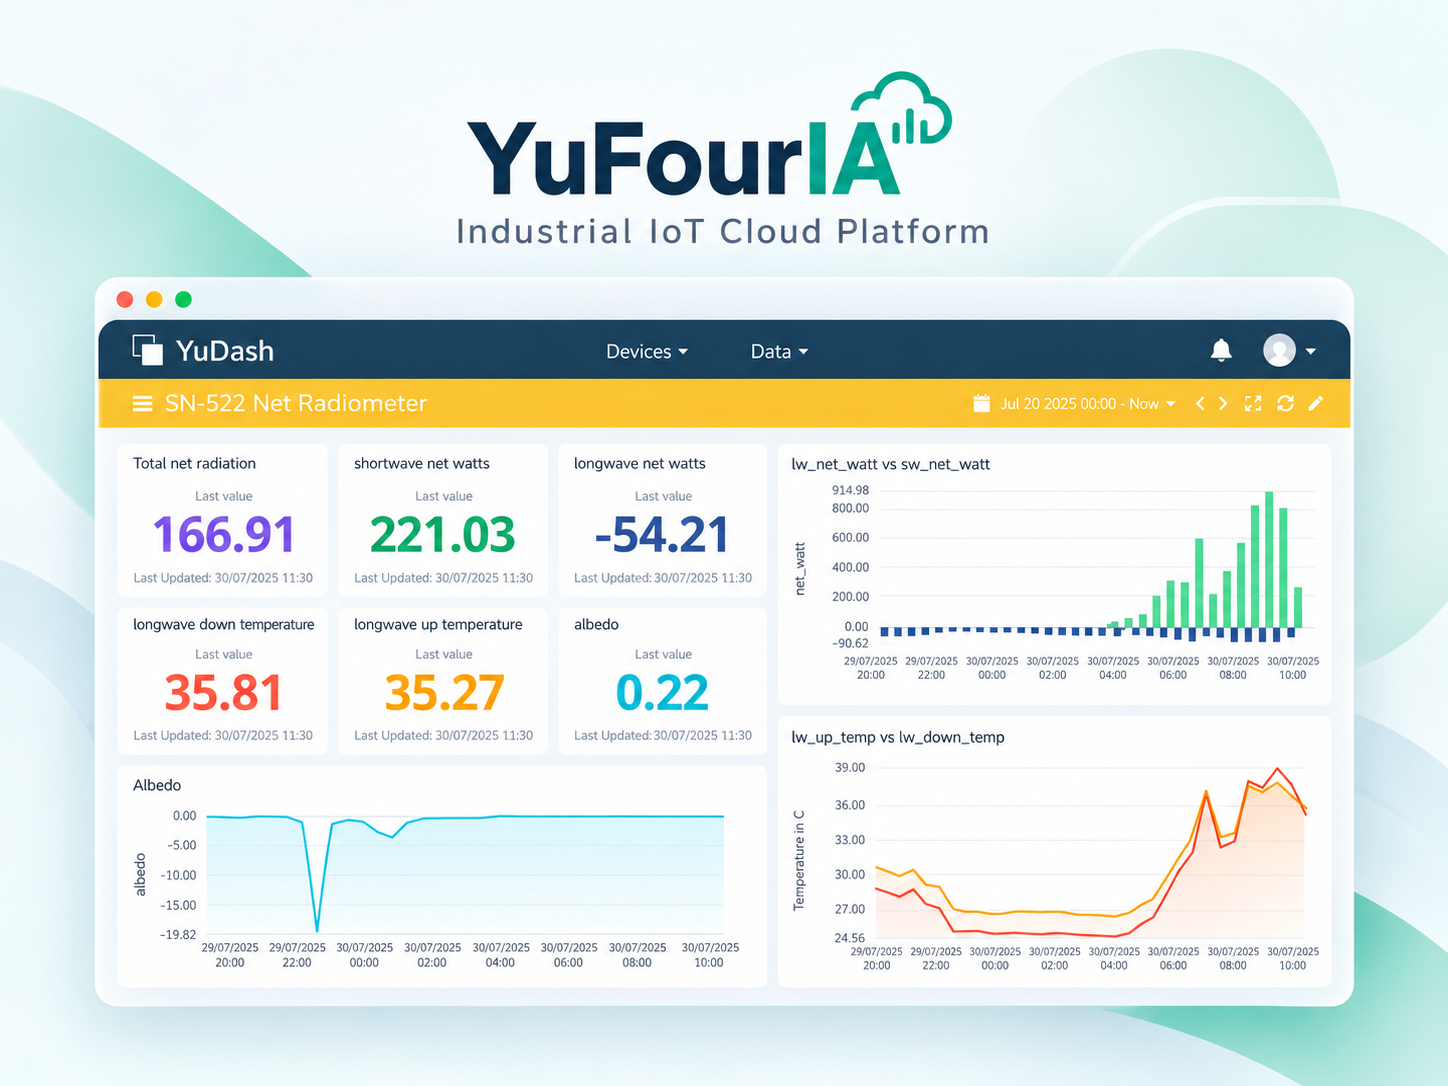Click the Albedo line chart title
Image resolution: width=1448 pixels, height=1086 pixels.
[157, 785]
